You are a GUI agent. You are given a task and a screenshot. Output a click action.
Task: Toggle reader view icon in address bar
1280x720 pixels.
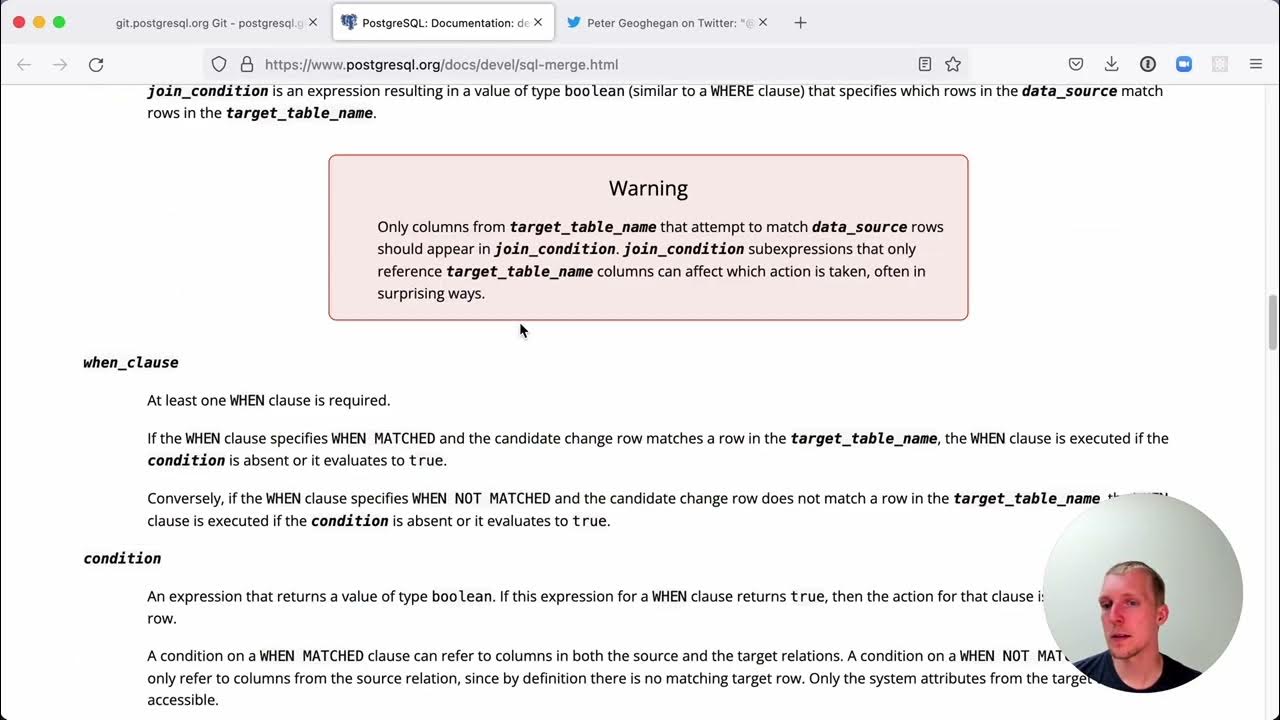(925, 64)
